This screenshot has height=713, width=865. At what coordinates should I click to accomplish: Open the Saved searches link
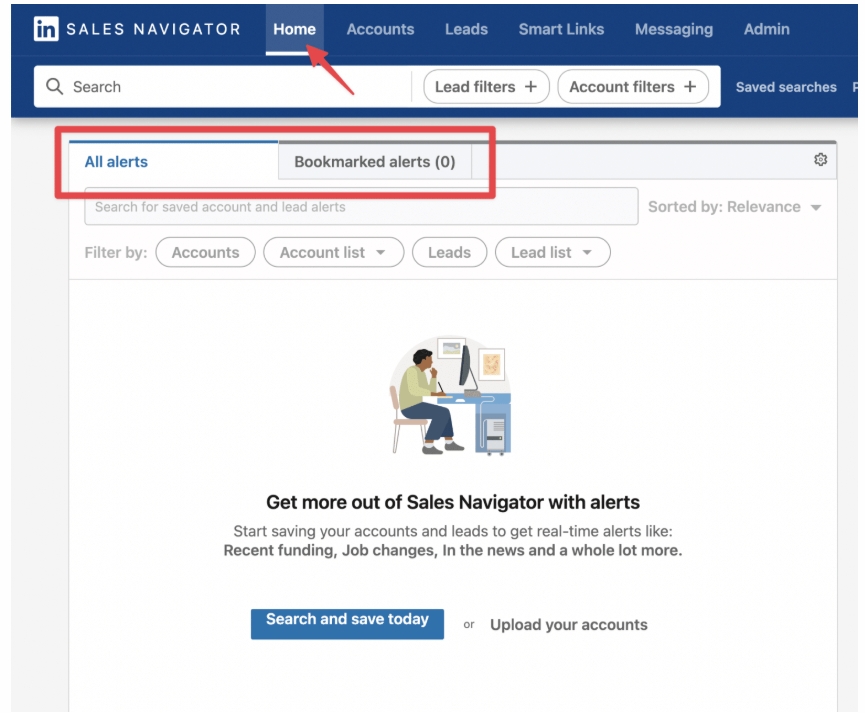[786, 87]
